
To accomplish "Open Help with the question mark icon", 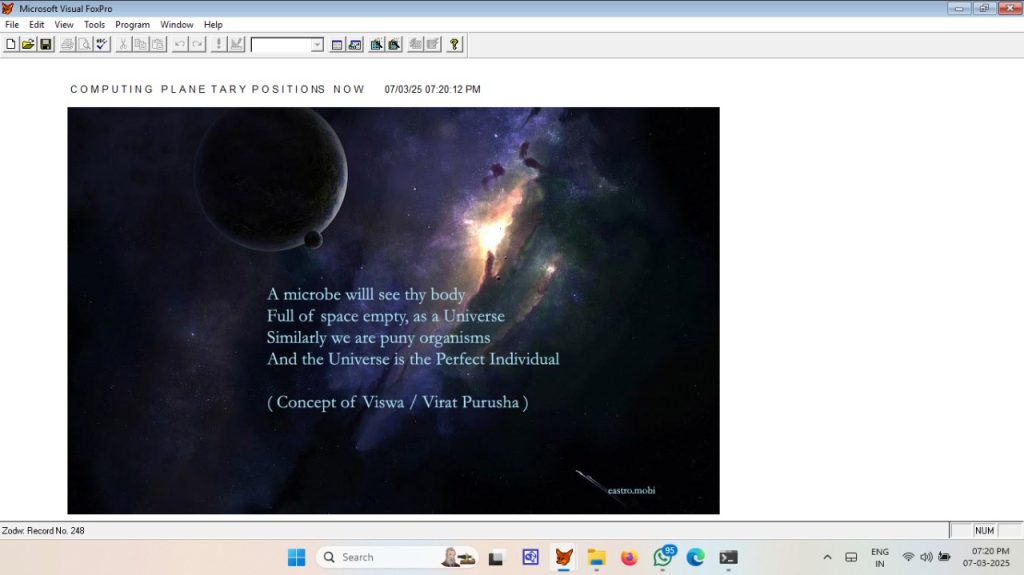I will click(455, 44).
